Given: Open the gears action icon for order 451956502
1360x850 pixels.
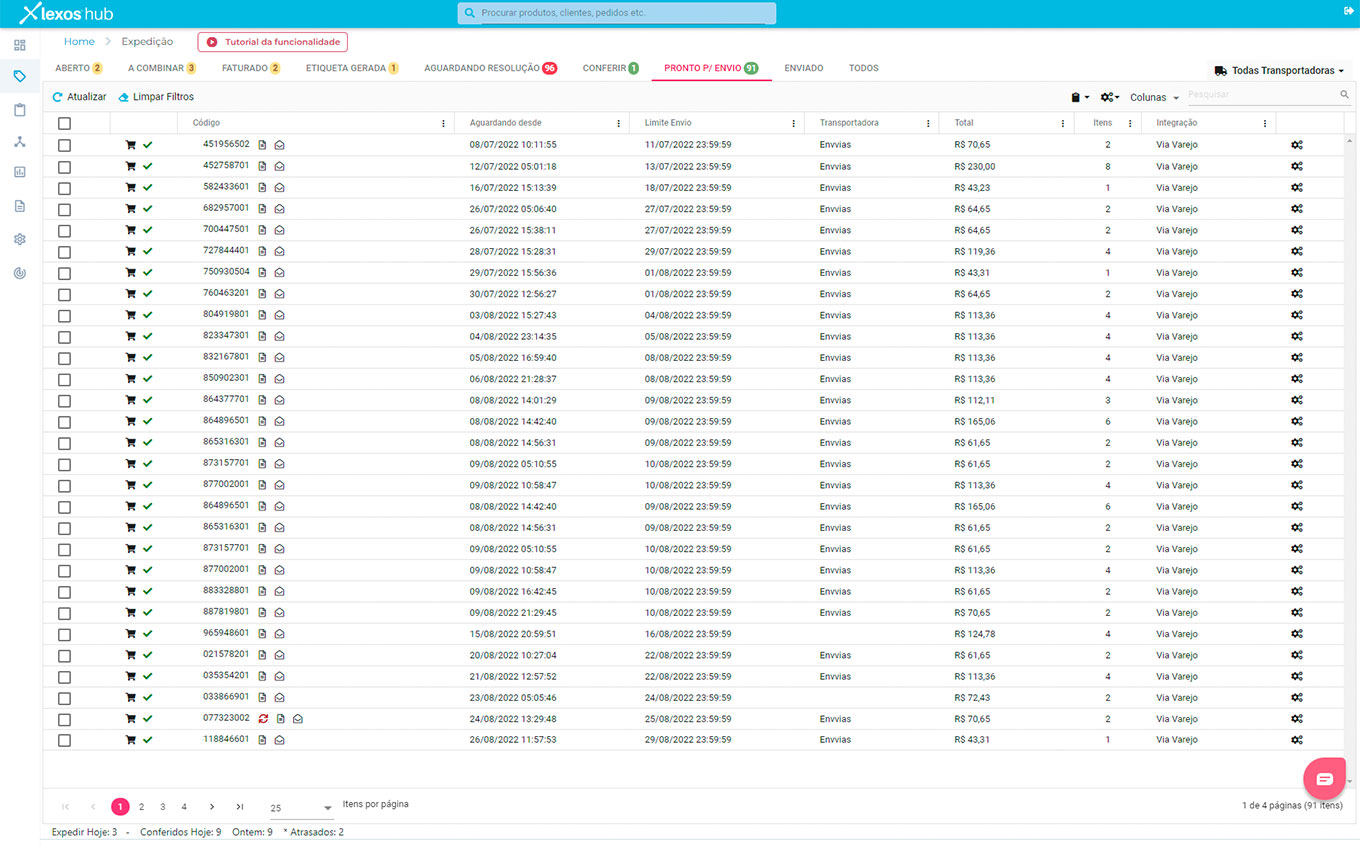Looking at the screenshot, I should click(1296, 145).
